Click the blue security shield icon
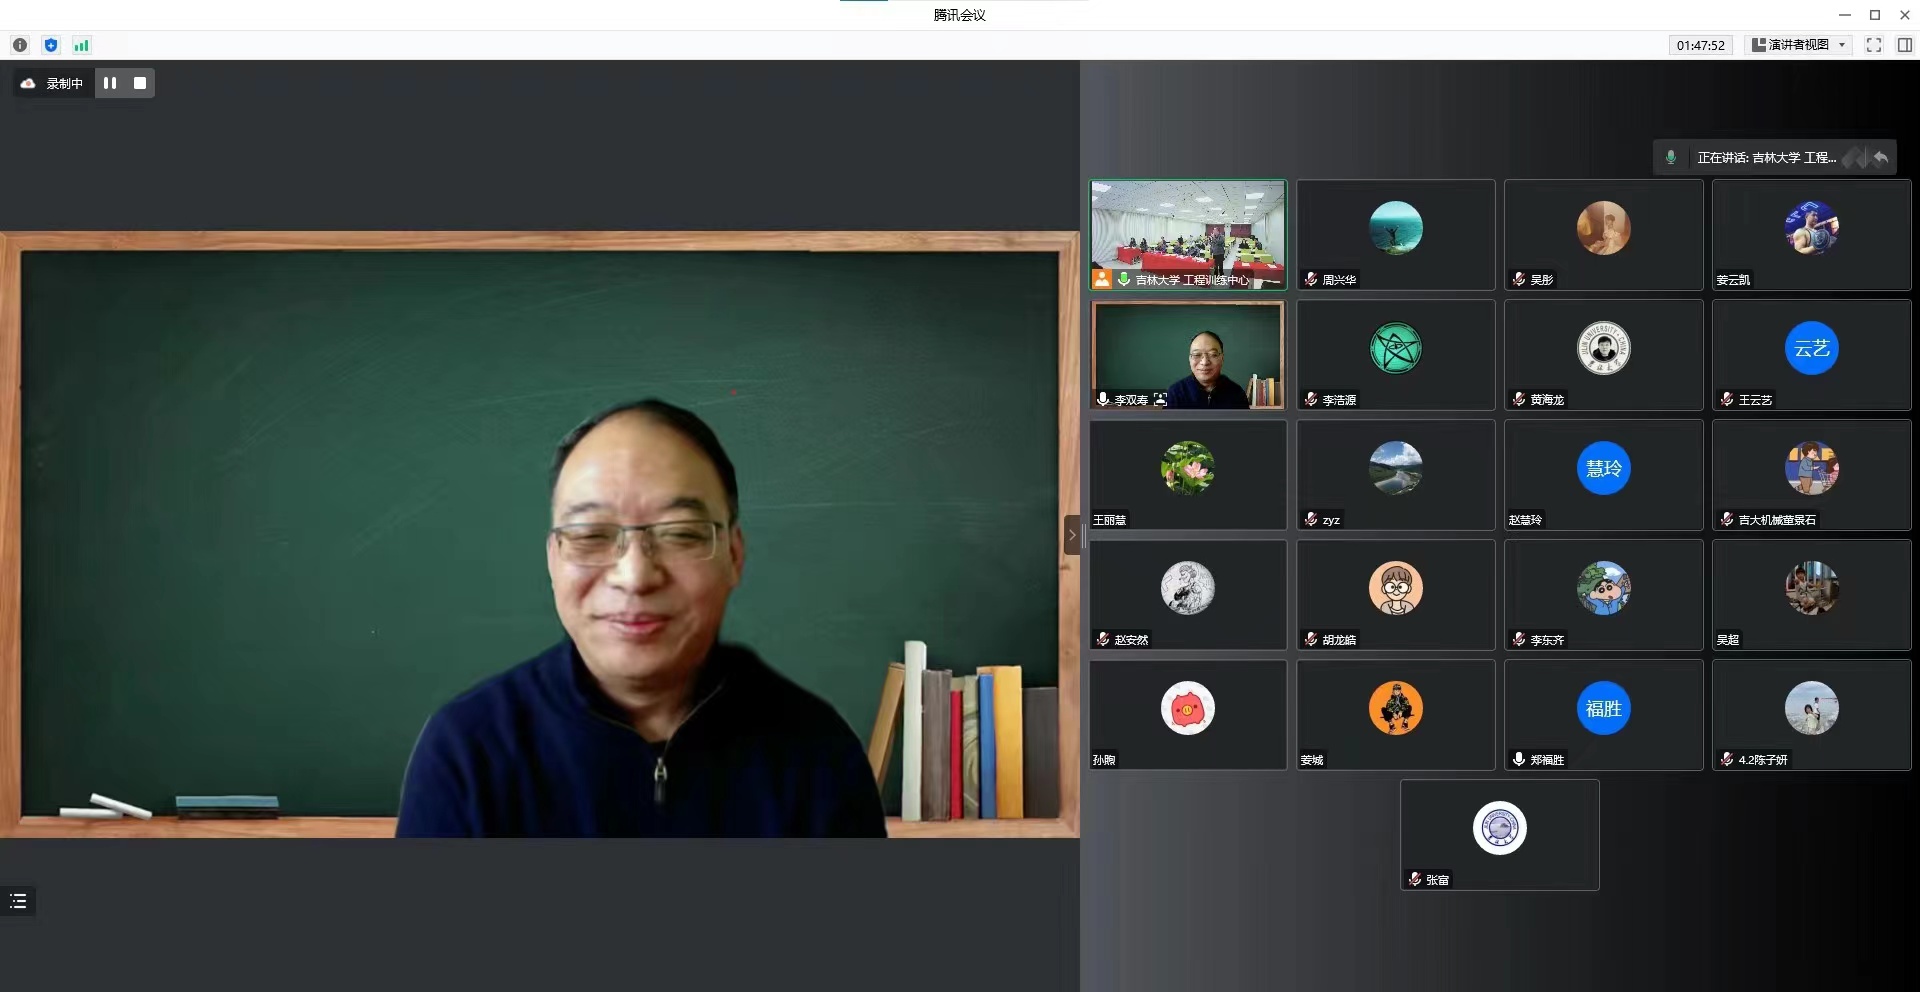The width and height of the screenshot is (1920, 992). pos(51,45)
